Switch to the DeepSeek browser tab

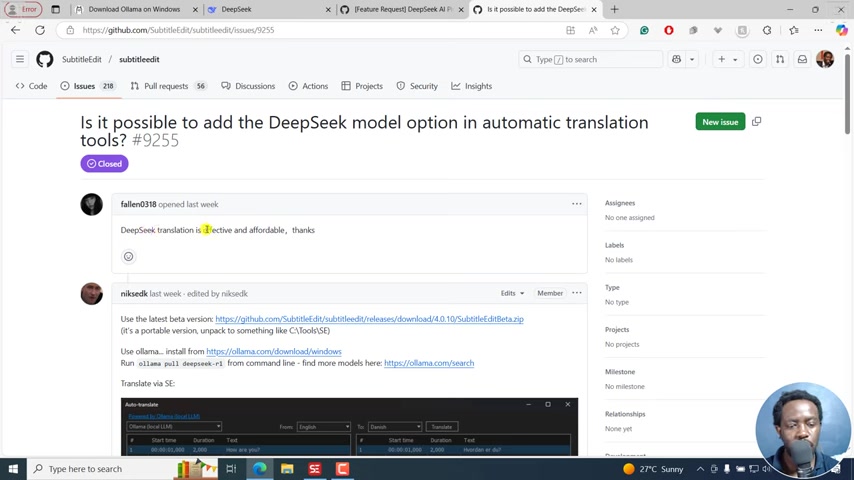pos(269,9)
